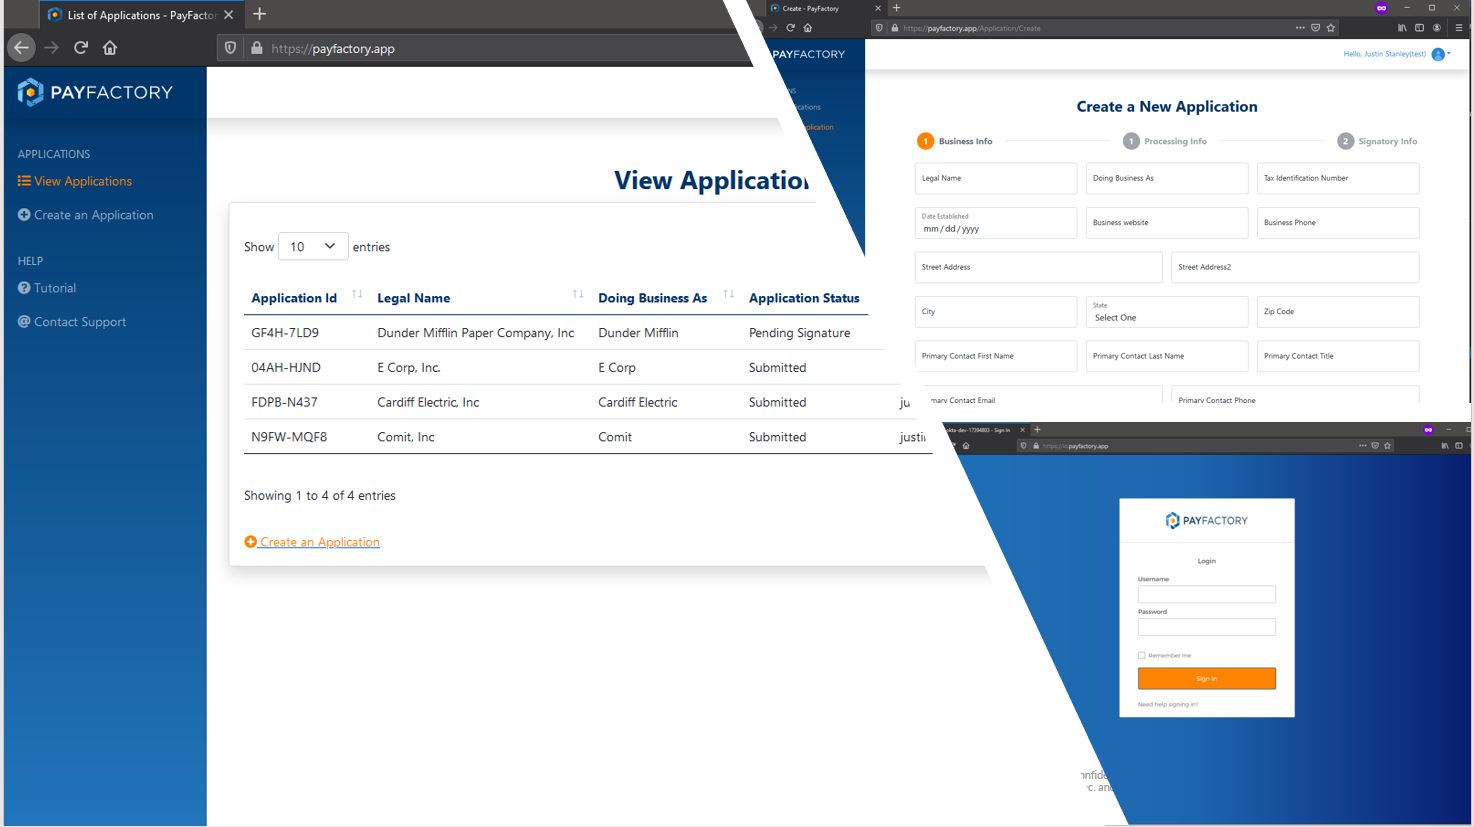This screenshot has height=827, width=1474.
Task: Close the List of Applications browser tab
Action: tap(229, 15)
